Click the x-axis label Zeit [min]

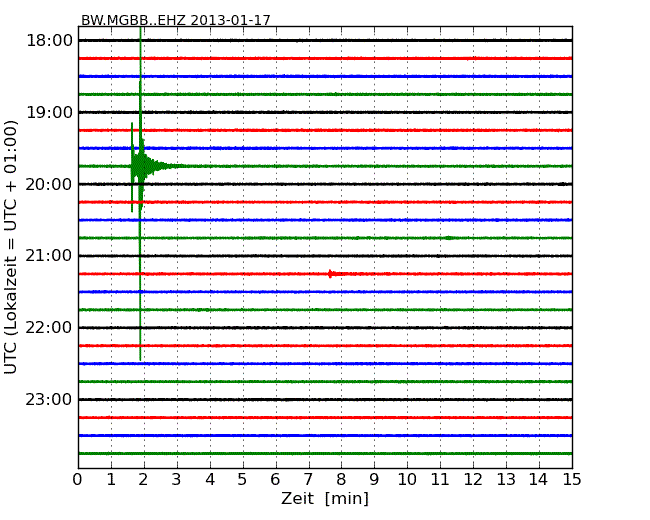click(x=325, y=498)
